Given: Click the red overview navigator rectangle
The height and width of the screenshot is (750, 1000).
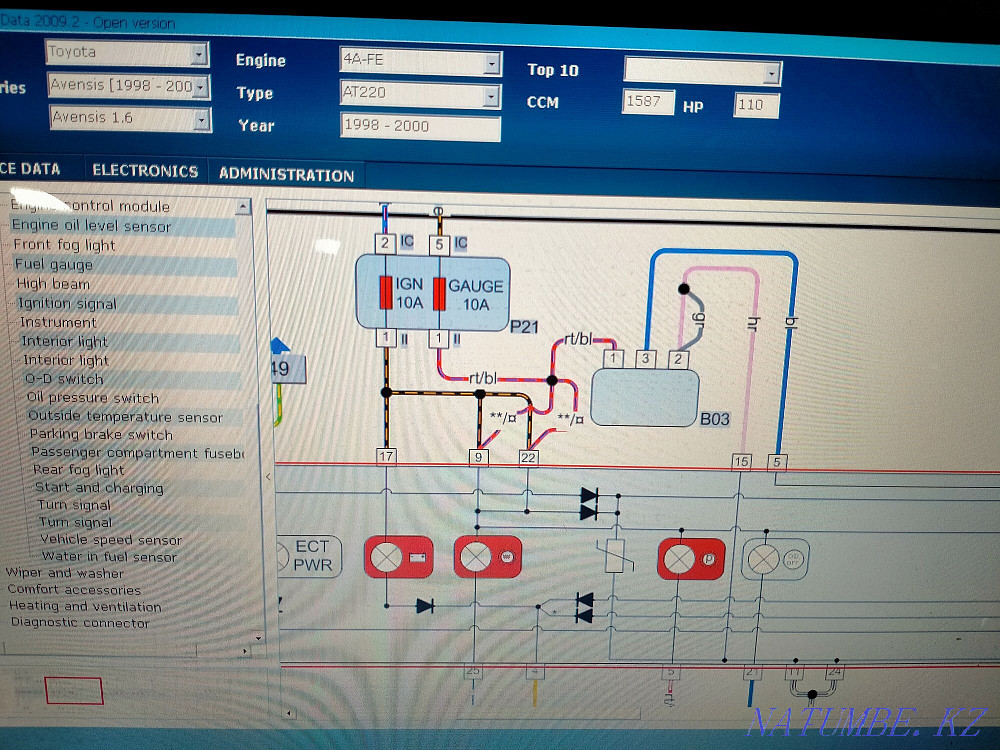Looking at the screenshot, I should point(74,691).
